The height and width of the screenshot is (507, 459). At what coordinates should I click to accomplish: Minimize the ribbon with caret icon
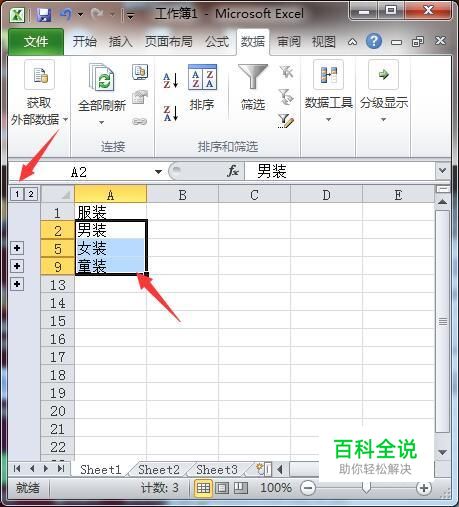coord(352,42)
